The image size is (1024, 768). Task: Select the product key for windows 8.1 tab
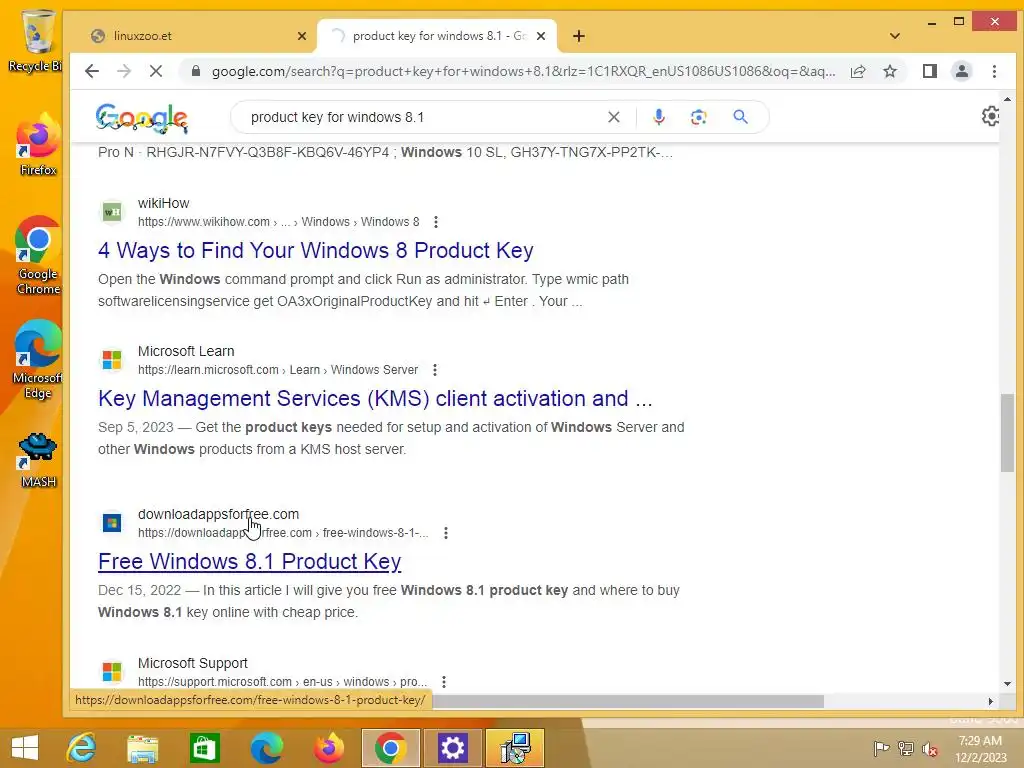436,36
